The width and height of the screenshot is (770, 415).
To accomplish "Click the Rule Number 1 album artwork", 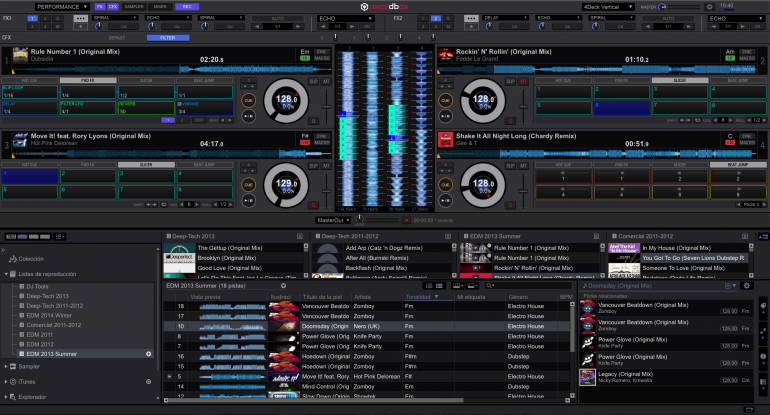I will click(20, 55).
